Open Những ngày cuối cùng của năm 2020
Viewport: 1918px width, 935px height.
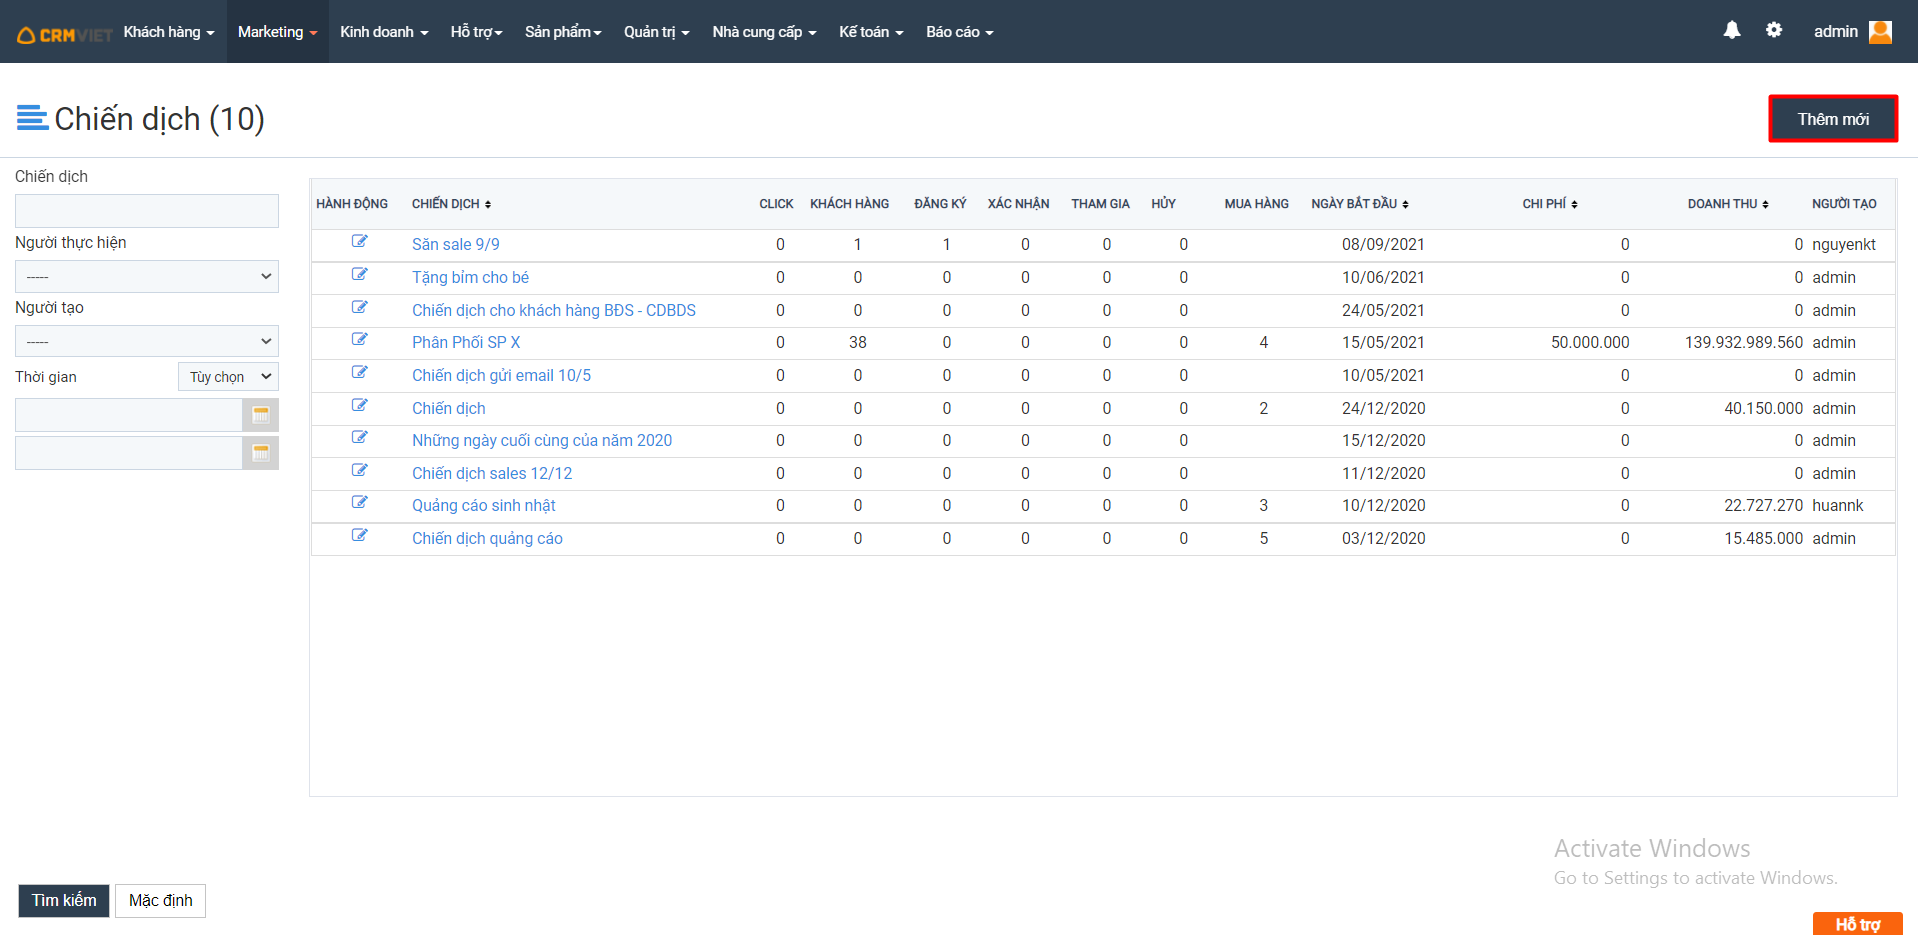pos(542,440)
